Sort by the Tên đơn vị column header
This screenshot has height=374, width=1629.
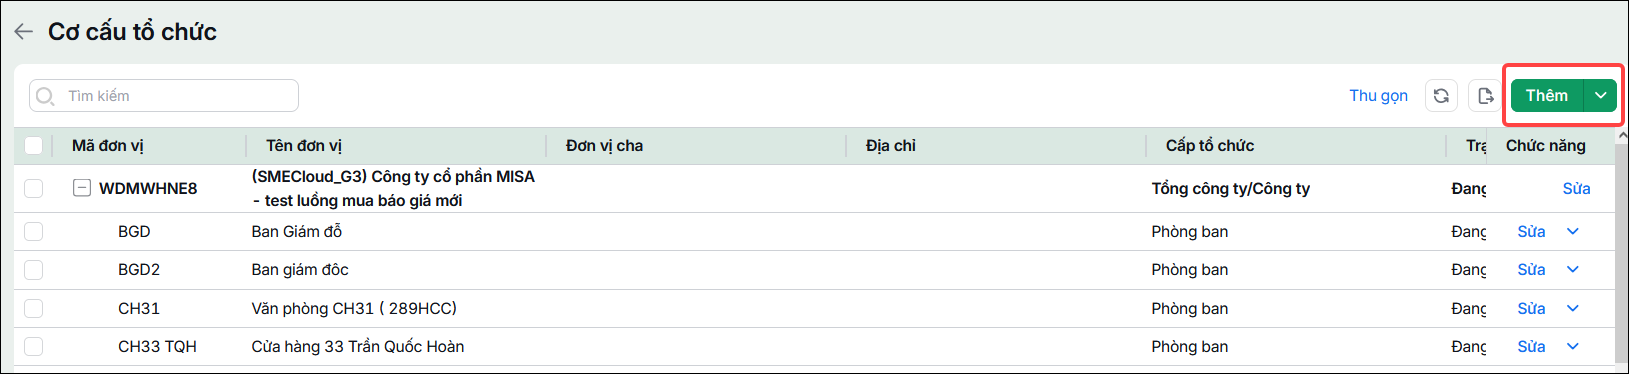[x=304, y=146]
